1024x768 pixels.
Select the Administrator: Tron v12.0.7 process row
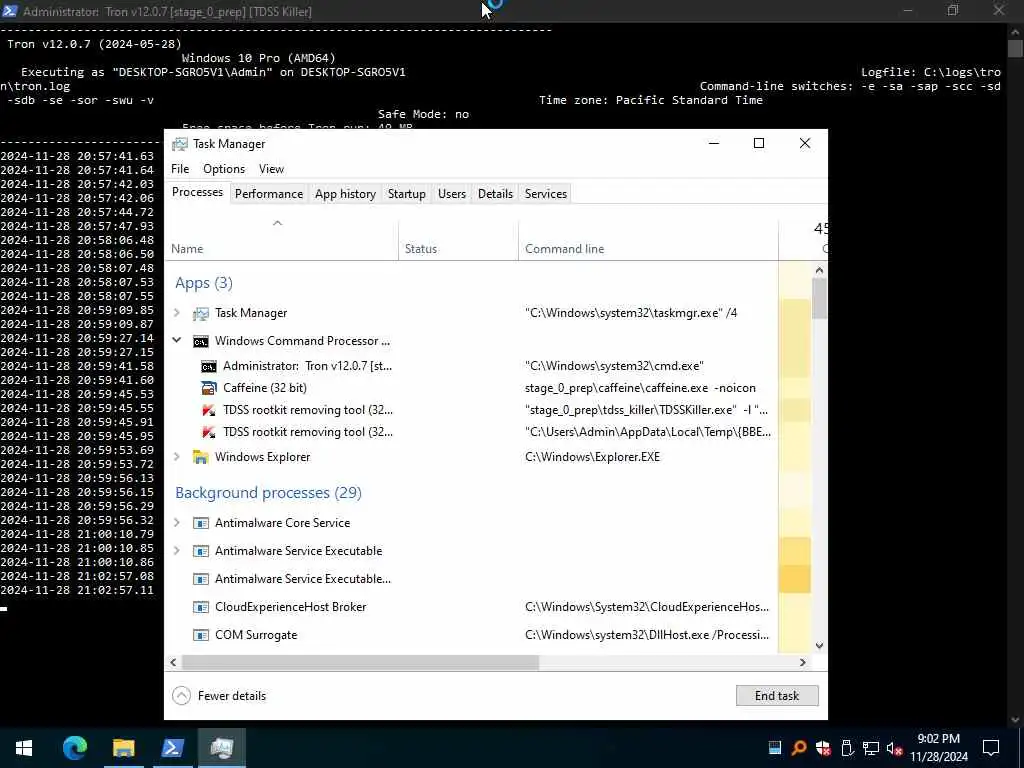point(472,366)
